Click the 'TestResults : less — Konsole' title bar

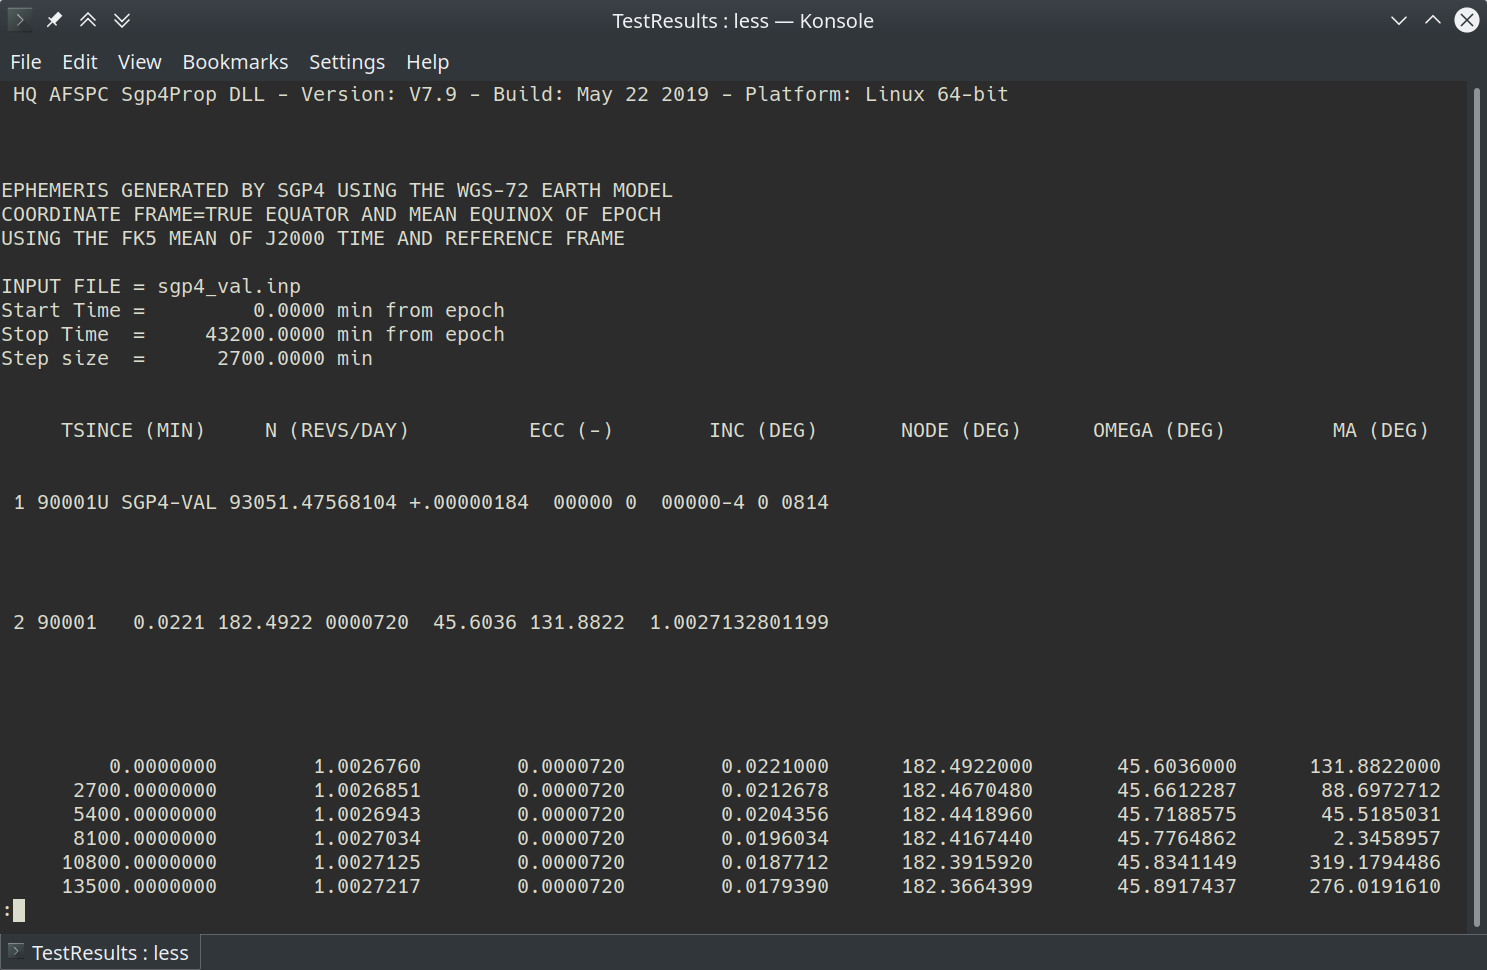(x=742, y=21)
